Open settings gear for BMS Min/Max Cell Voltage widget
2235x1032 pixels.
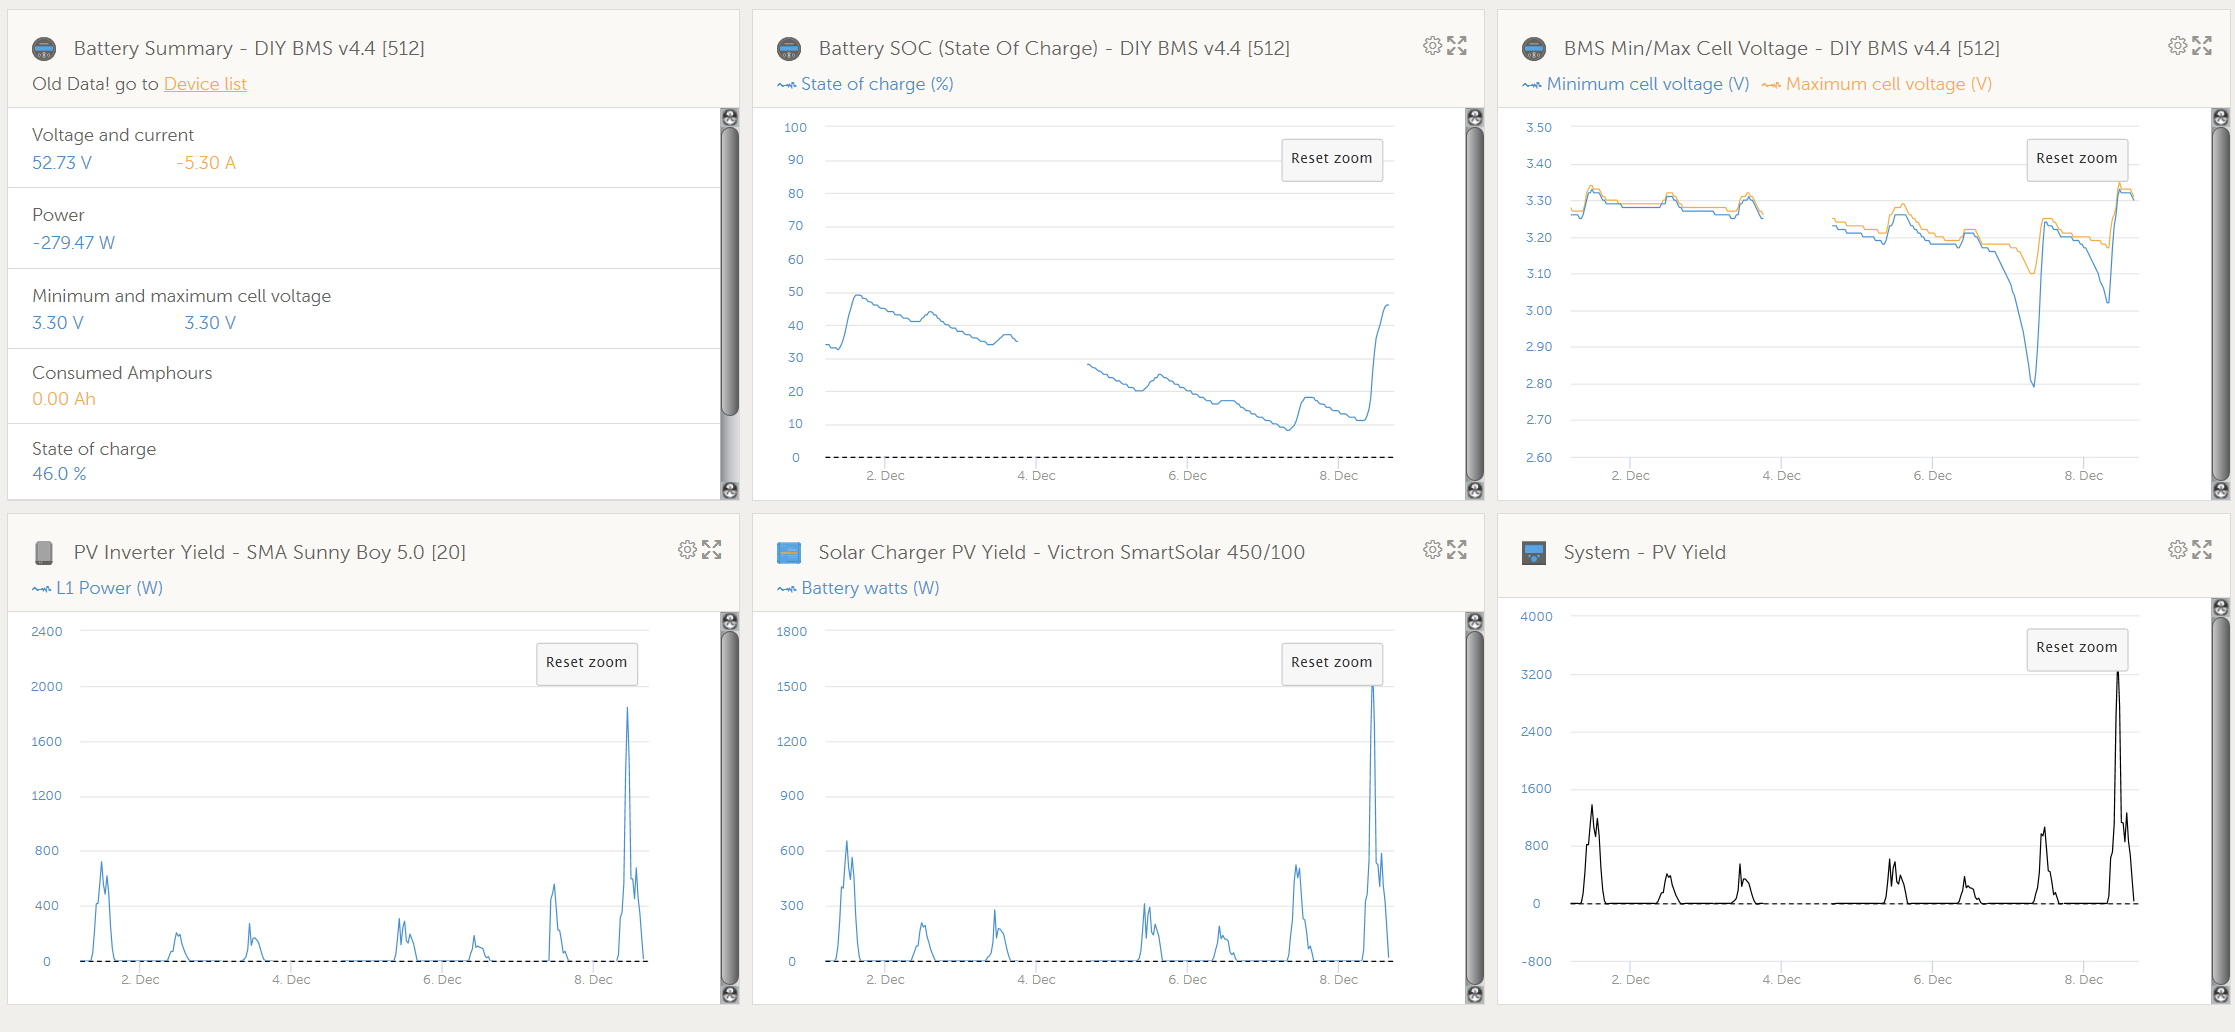click(x=2177, y=46)
